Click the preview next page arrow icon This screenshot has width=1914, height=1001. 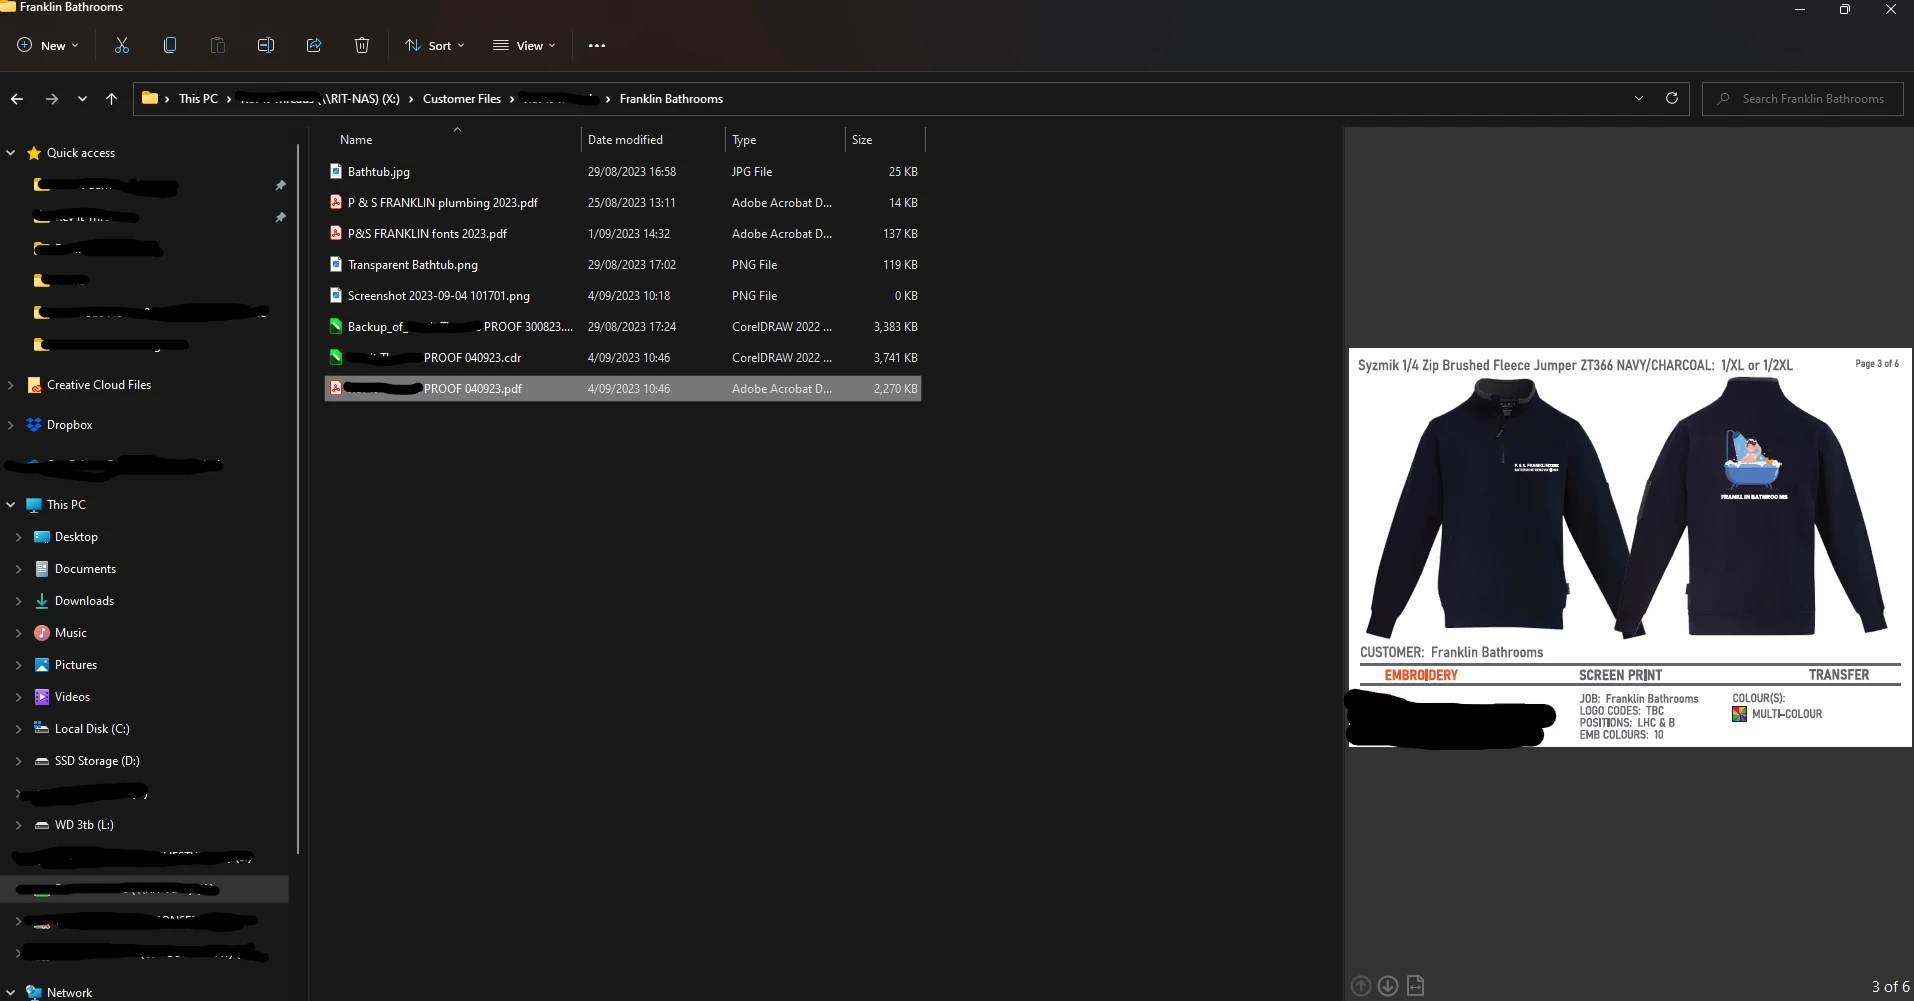tap(1388, 986)
